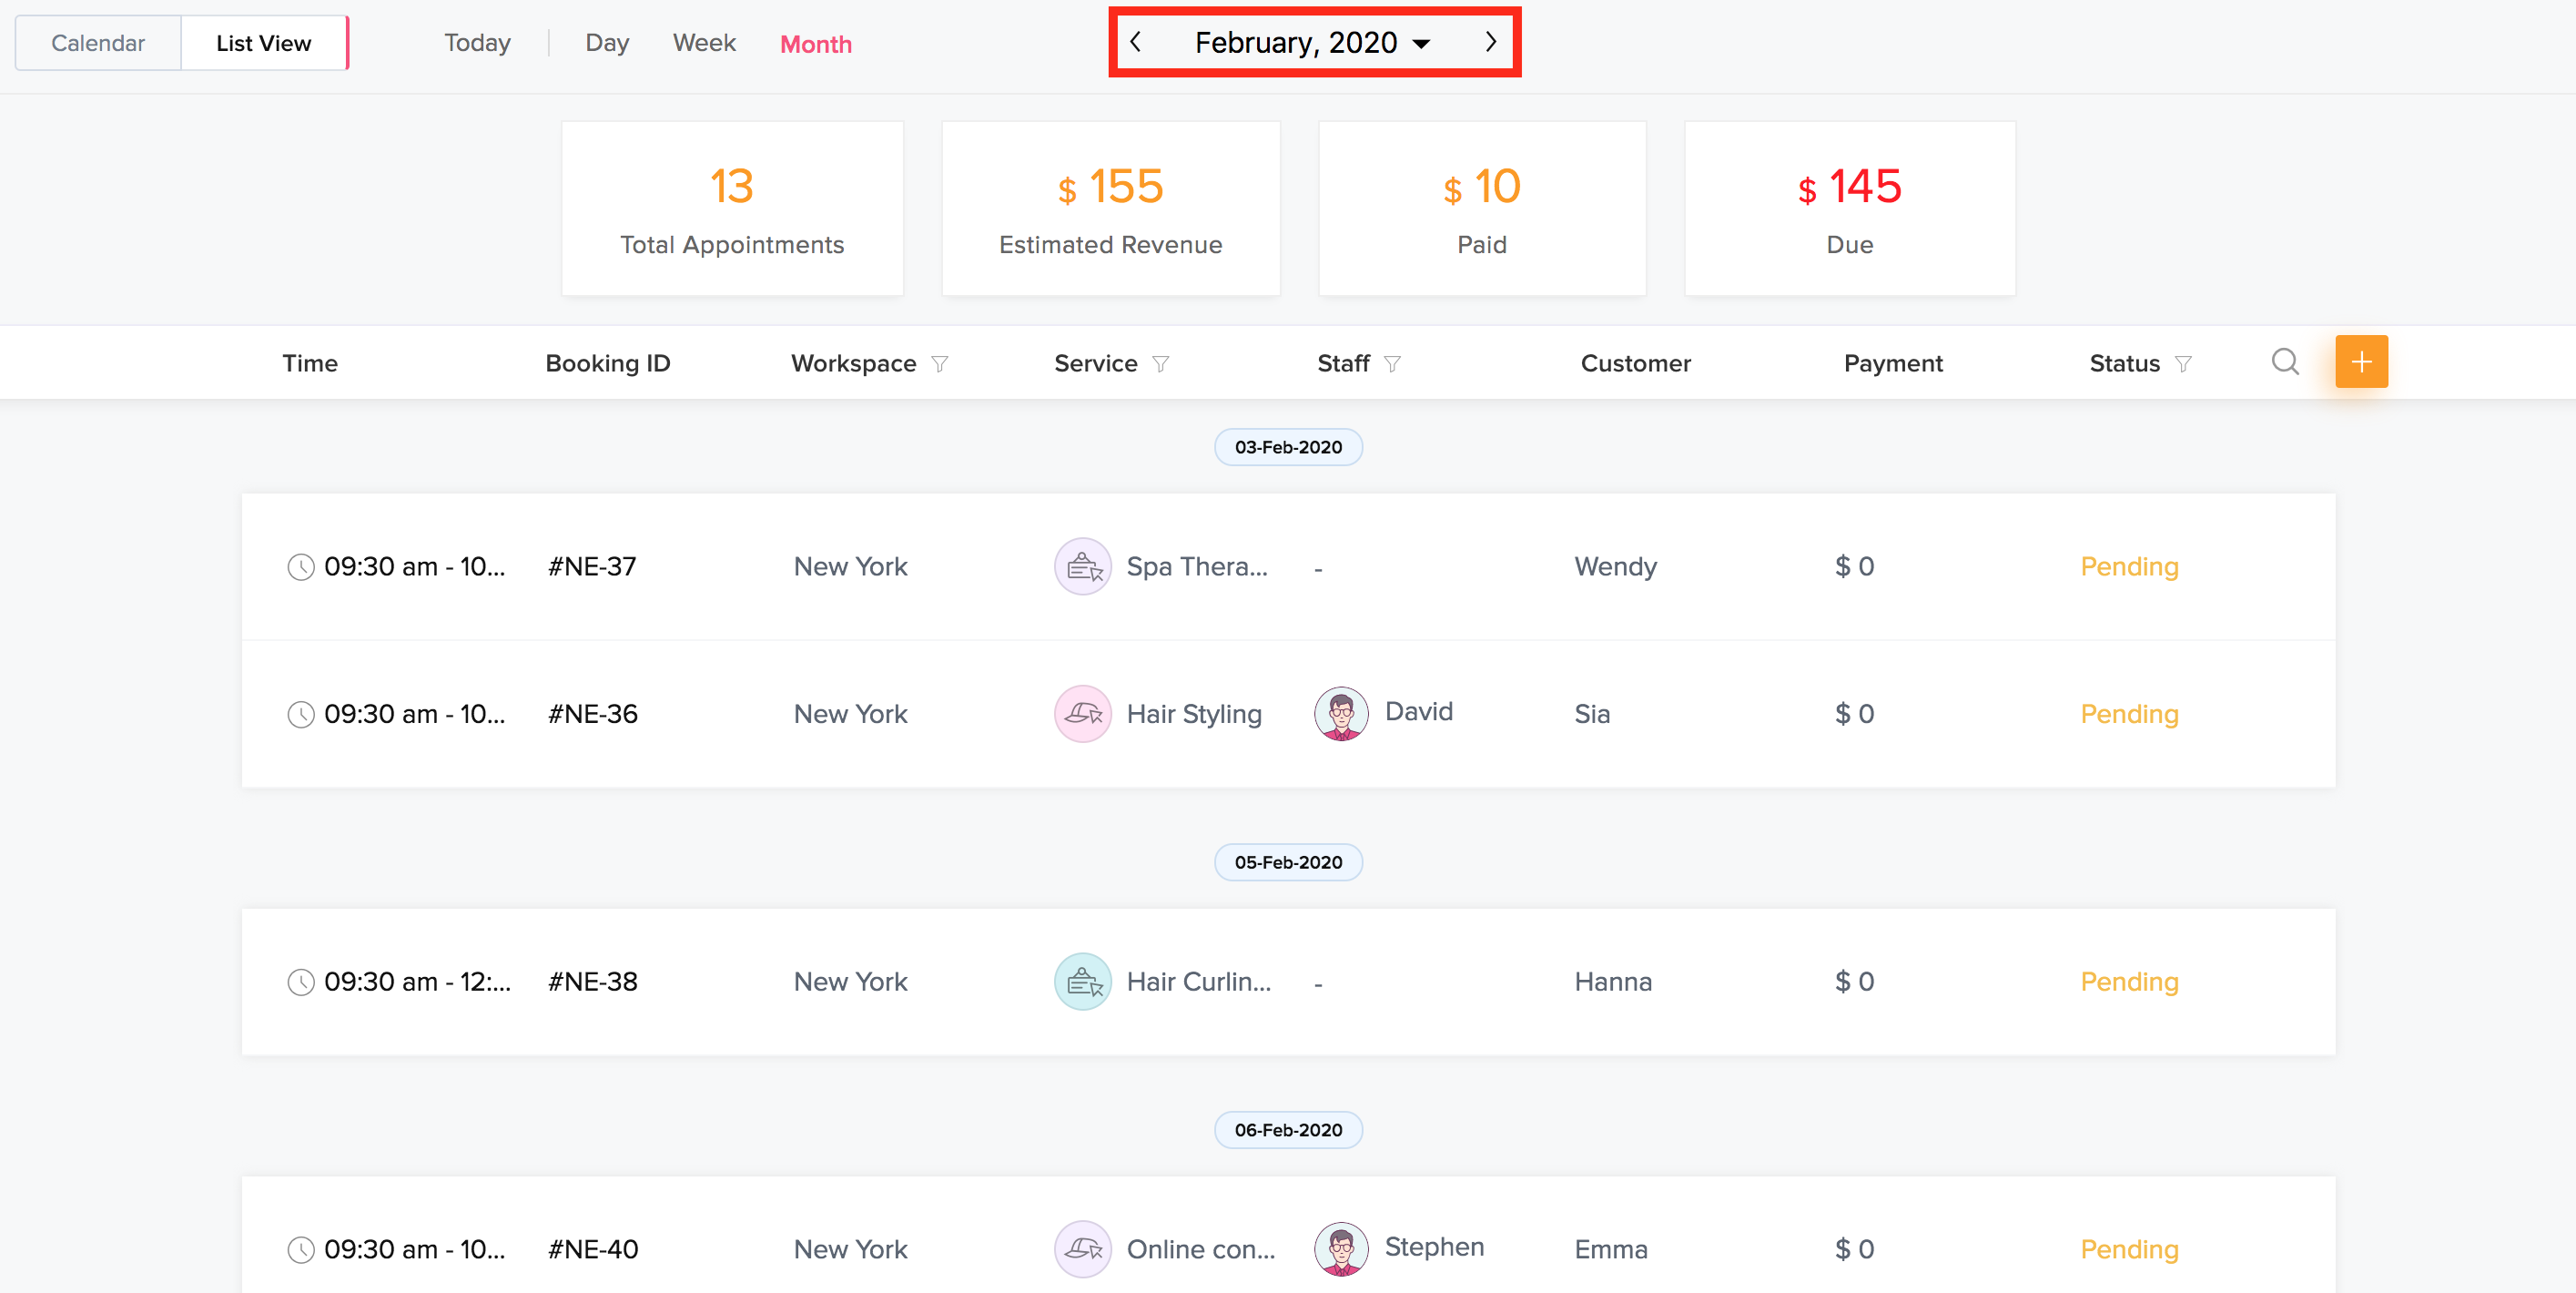
Task: Select the List View toggle
Action: click(x=263, y=43)
